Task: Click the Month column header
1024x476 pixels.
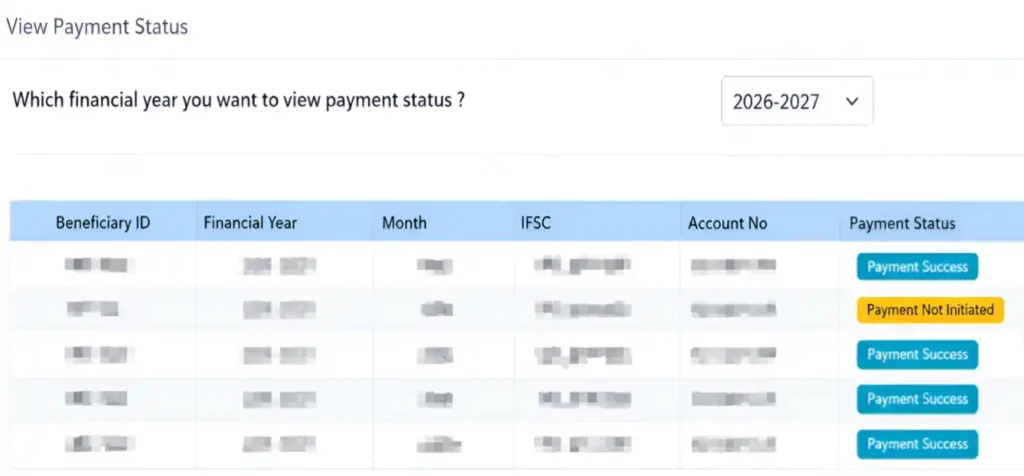Action: (404, 223)
